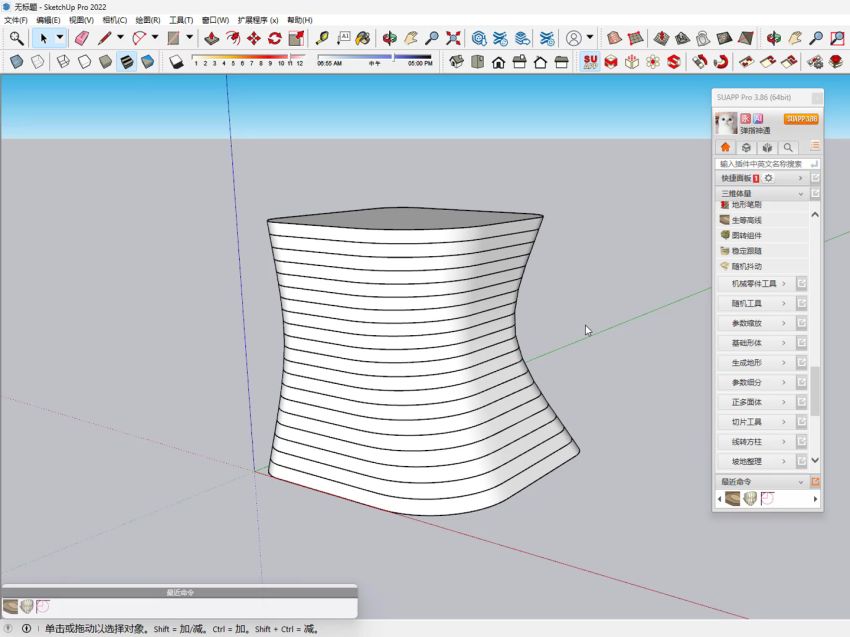Open the line tool dropdown arrow

coord(120,38)
